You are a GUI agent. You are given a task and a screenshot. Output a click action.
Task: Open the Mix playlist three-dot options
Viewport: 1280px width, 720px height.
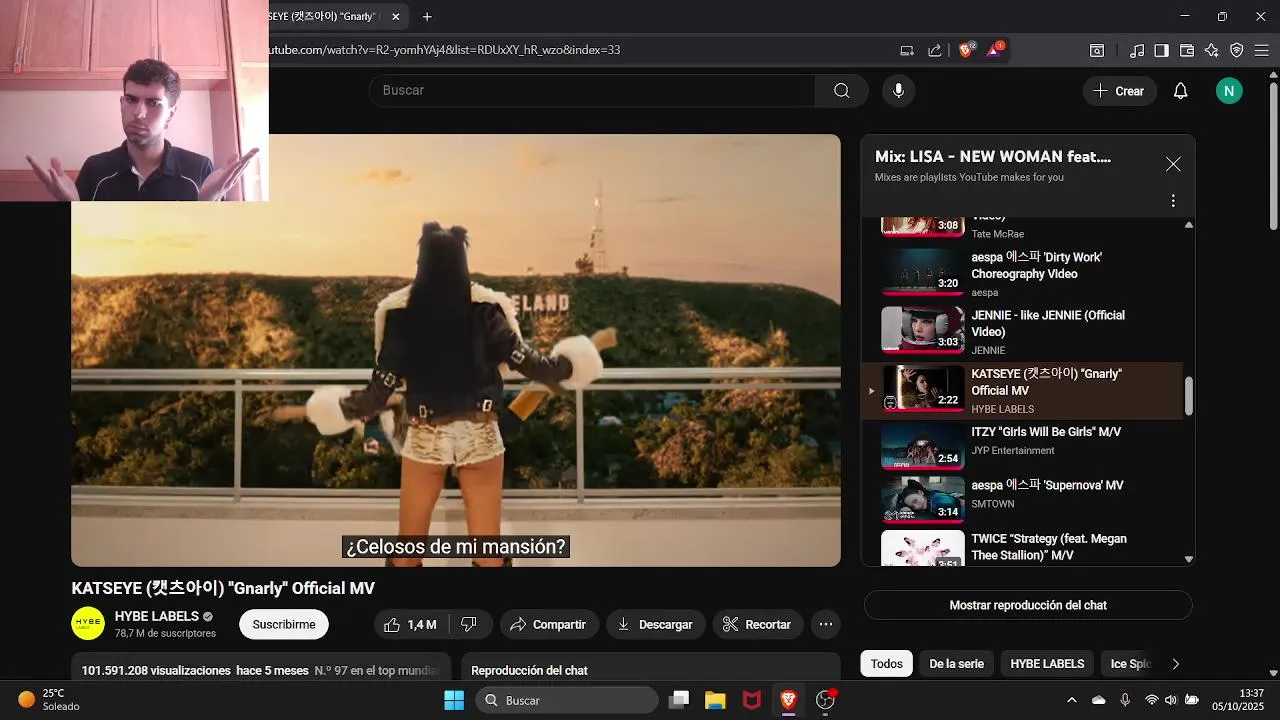(x=1173, y=201)
